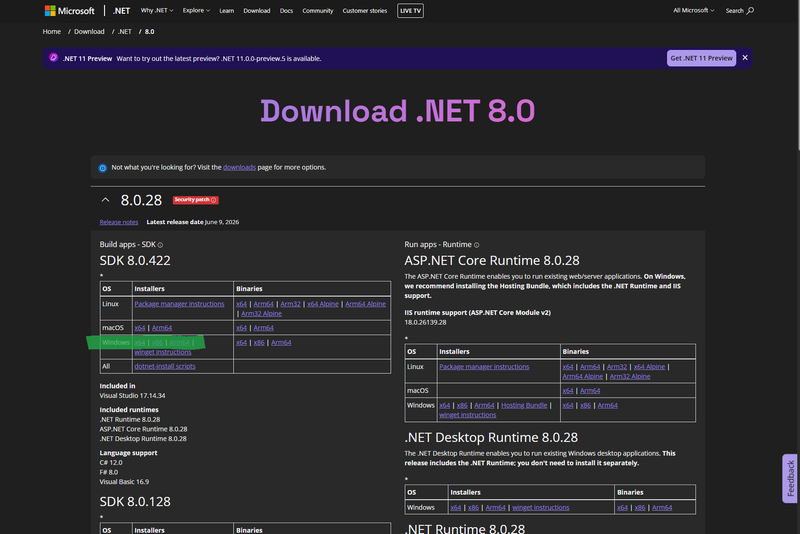Click info icon next to Build apps - SDK

tap(160, 245)
